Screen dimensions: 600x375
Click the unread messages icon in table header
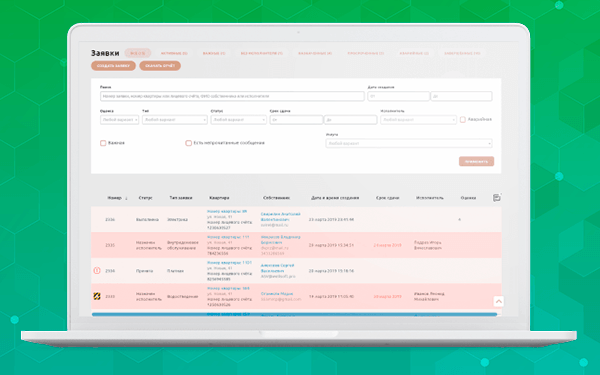[496, 197]
